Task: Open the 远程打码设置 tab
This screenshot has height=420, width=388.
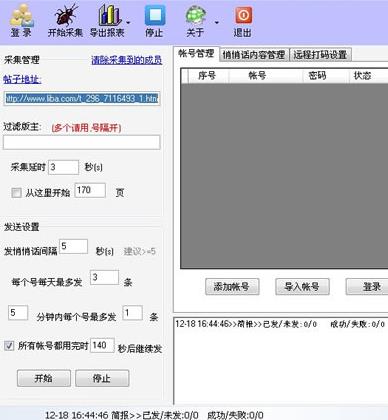Action: [x=320, y=55]
